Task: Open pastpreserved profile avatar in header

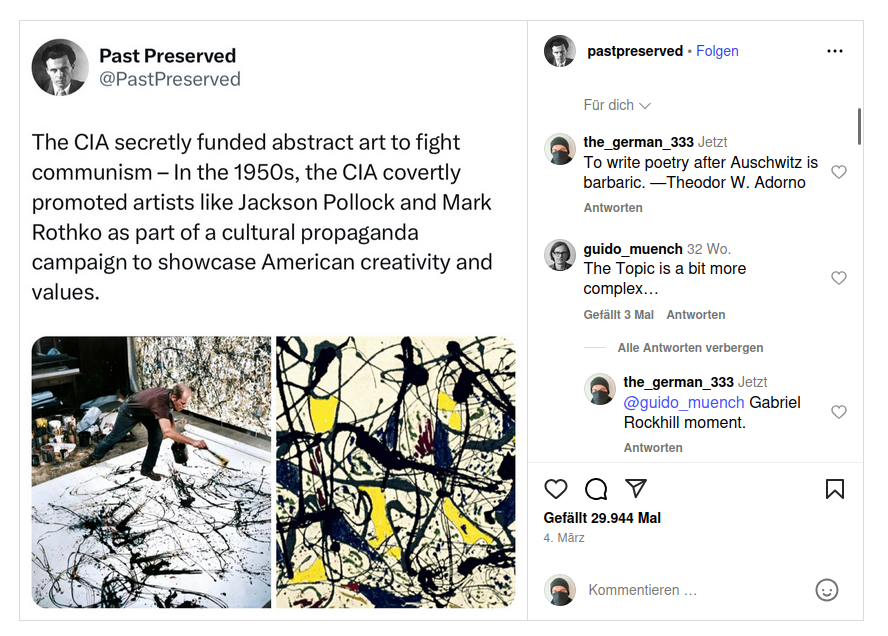Action: 560,51
